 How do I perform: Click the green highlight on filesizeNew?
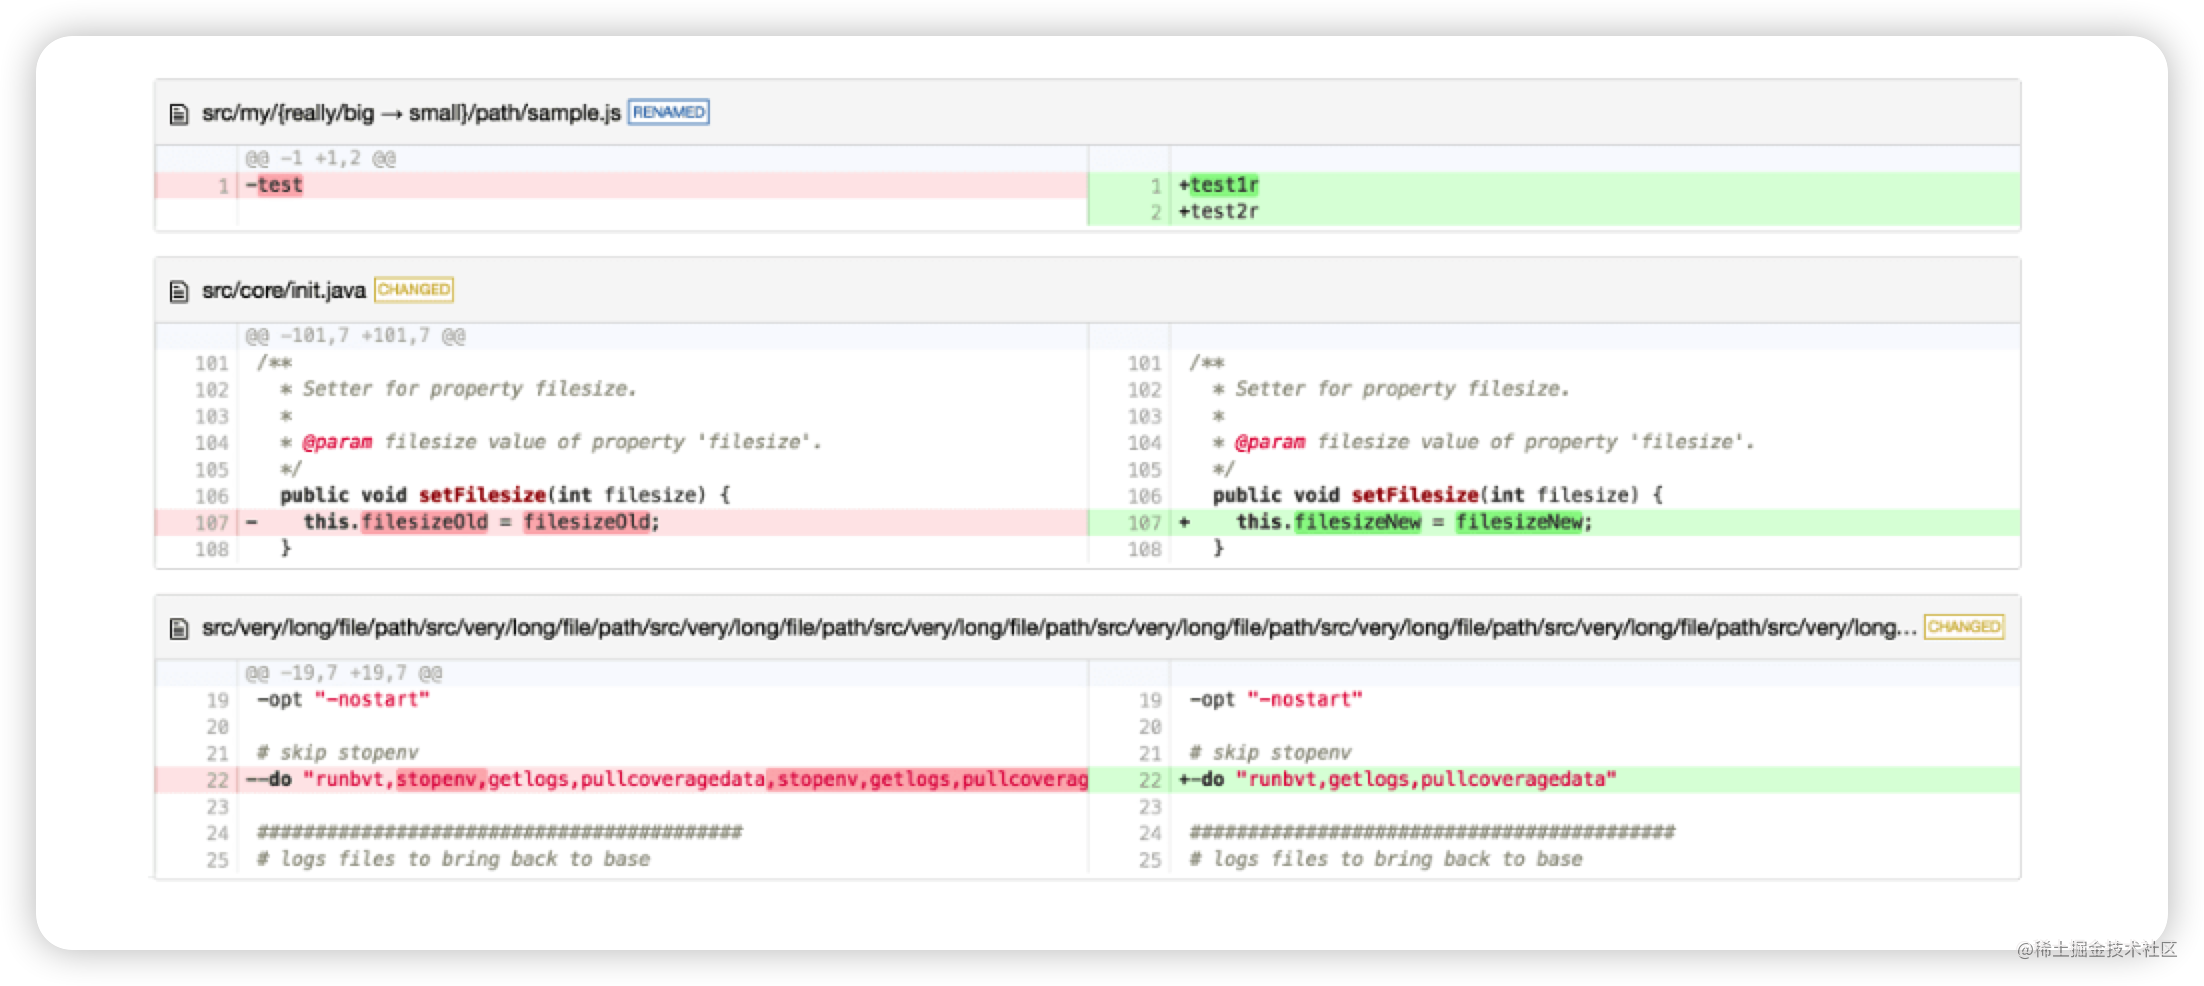click(x=1360, y=521)
